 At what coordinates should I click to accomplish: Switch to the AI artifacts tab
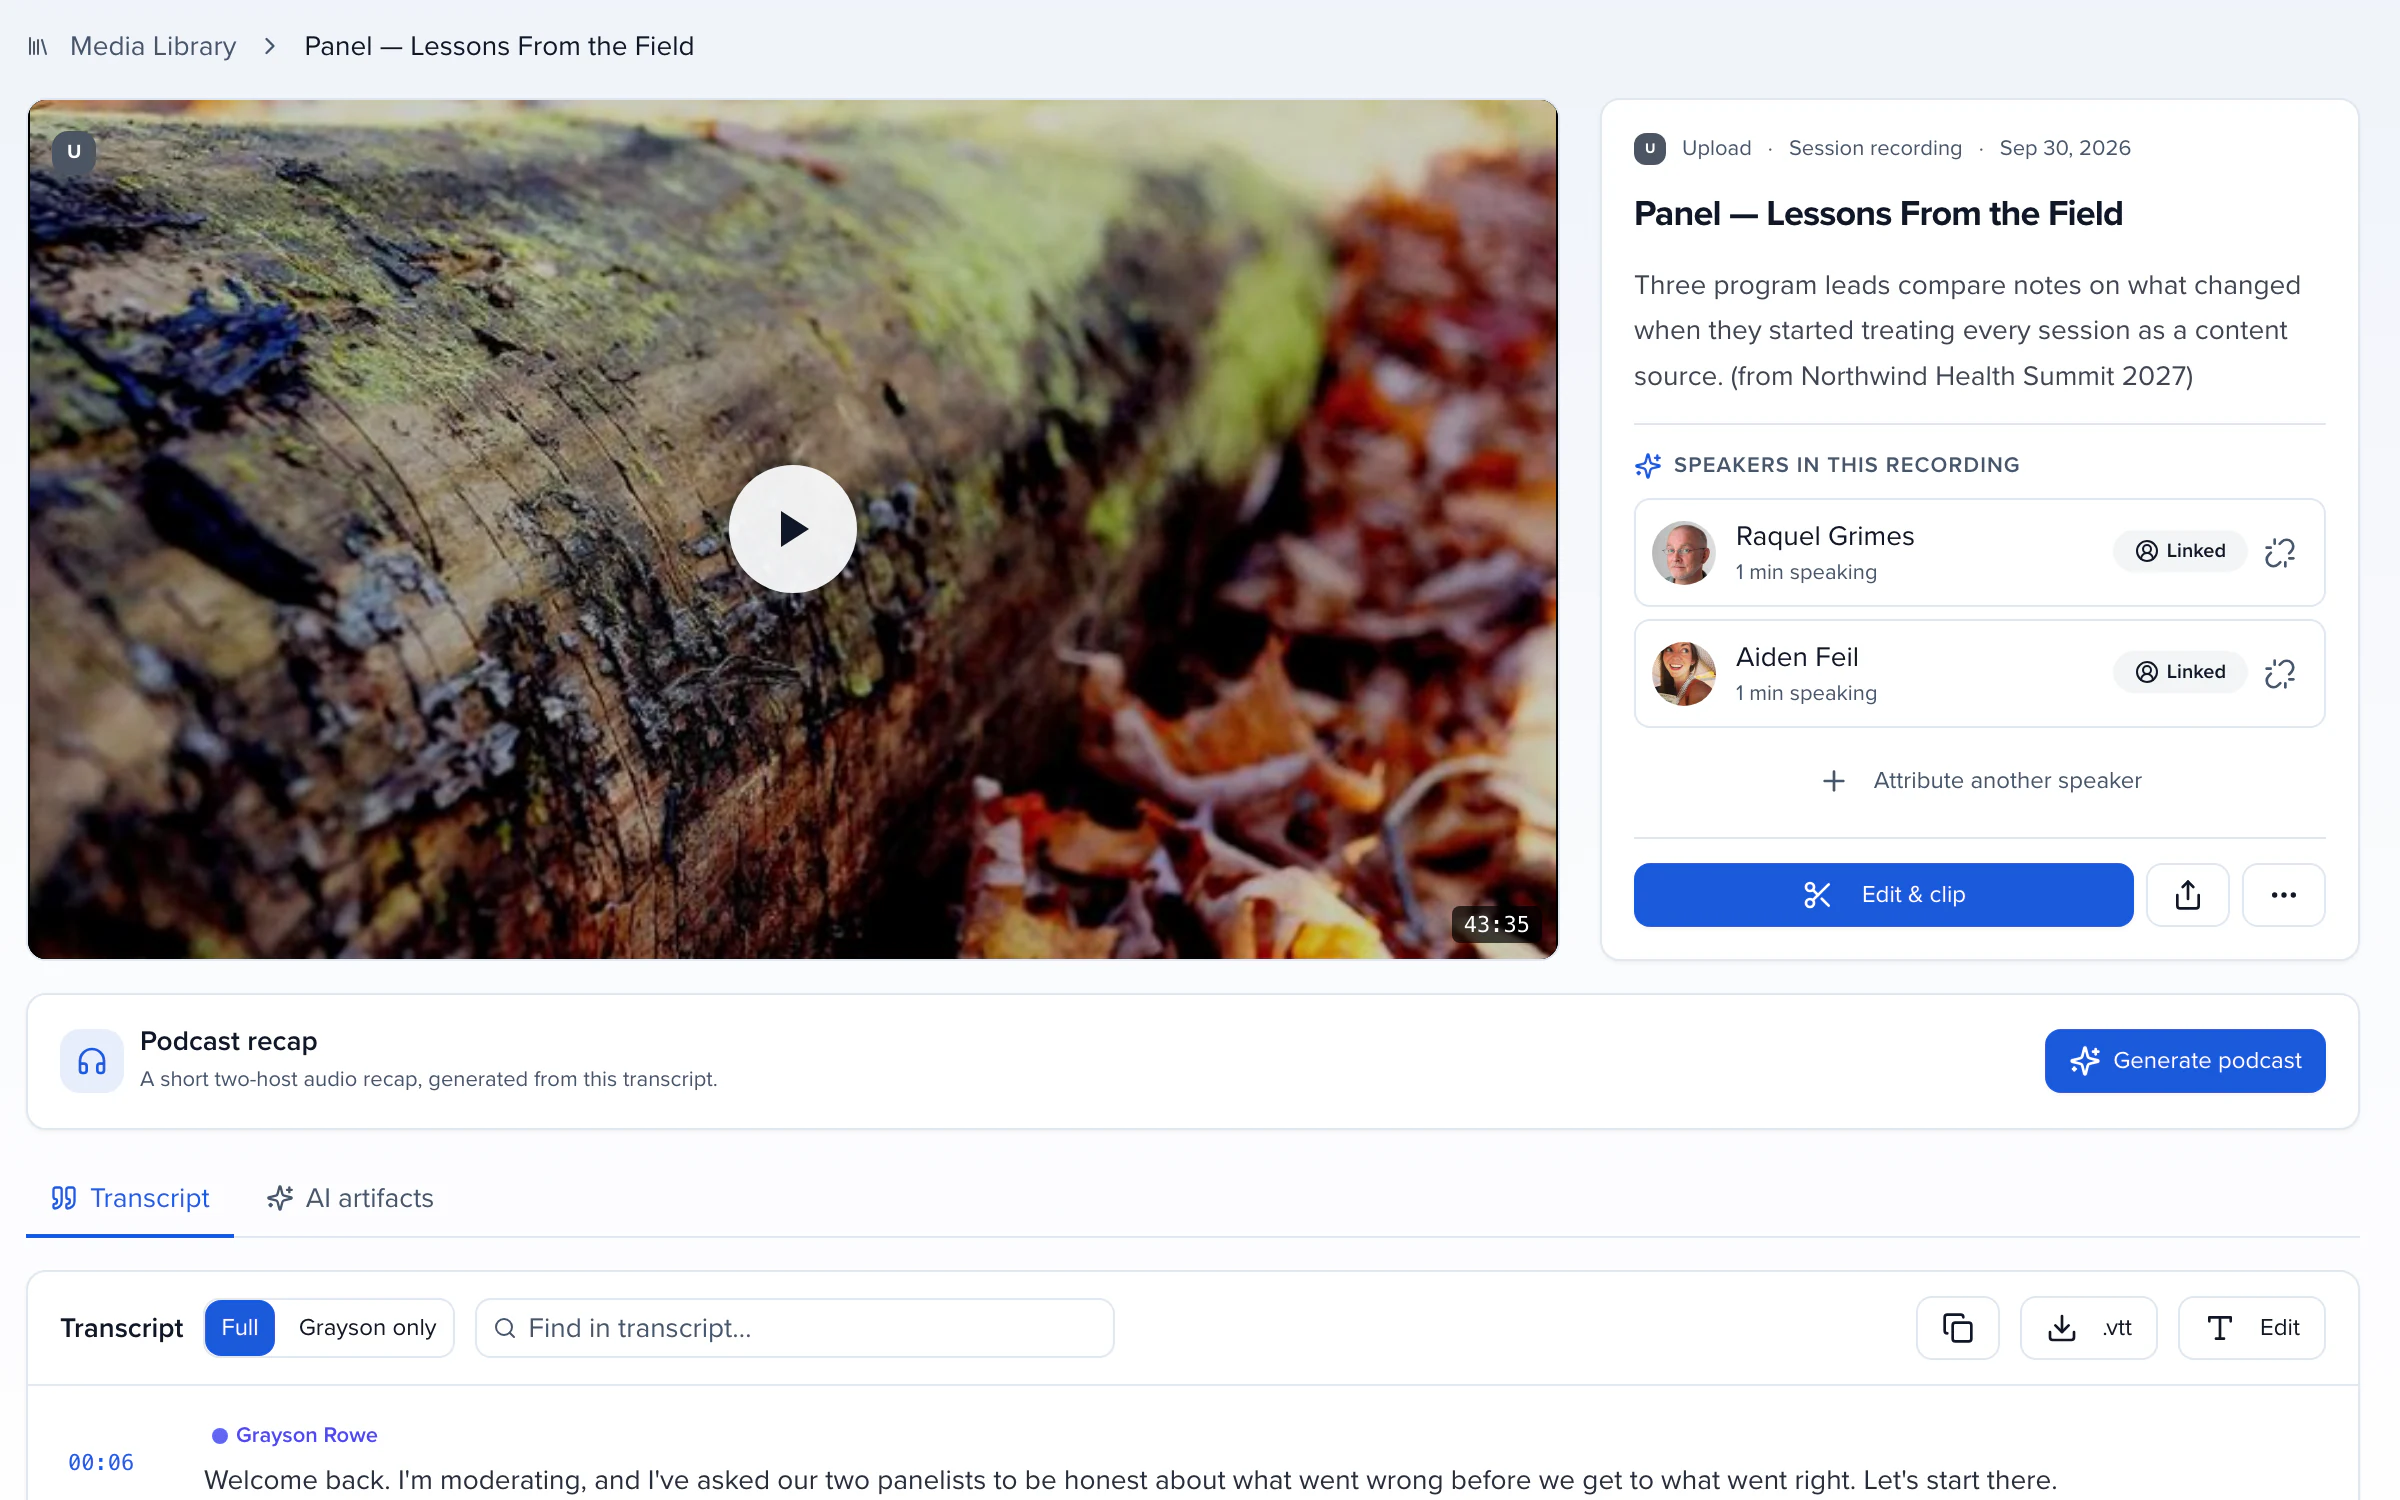pos(350,1198)
